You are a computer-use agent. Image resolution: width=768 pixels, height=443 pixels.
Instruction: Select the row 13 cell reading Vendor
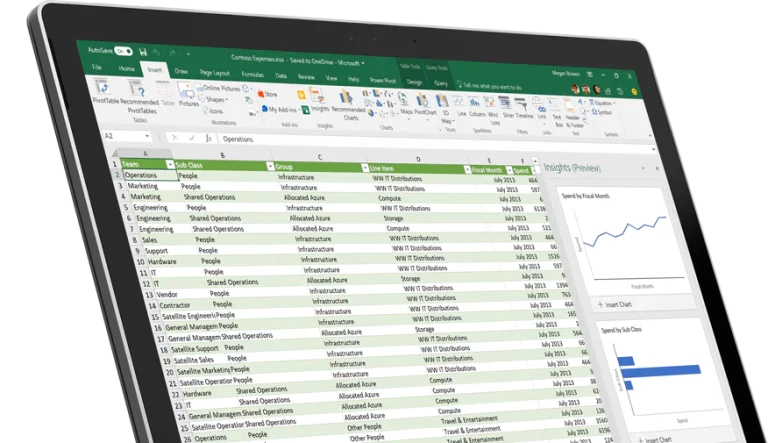tap(182, 294)
